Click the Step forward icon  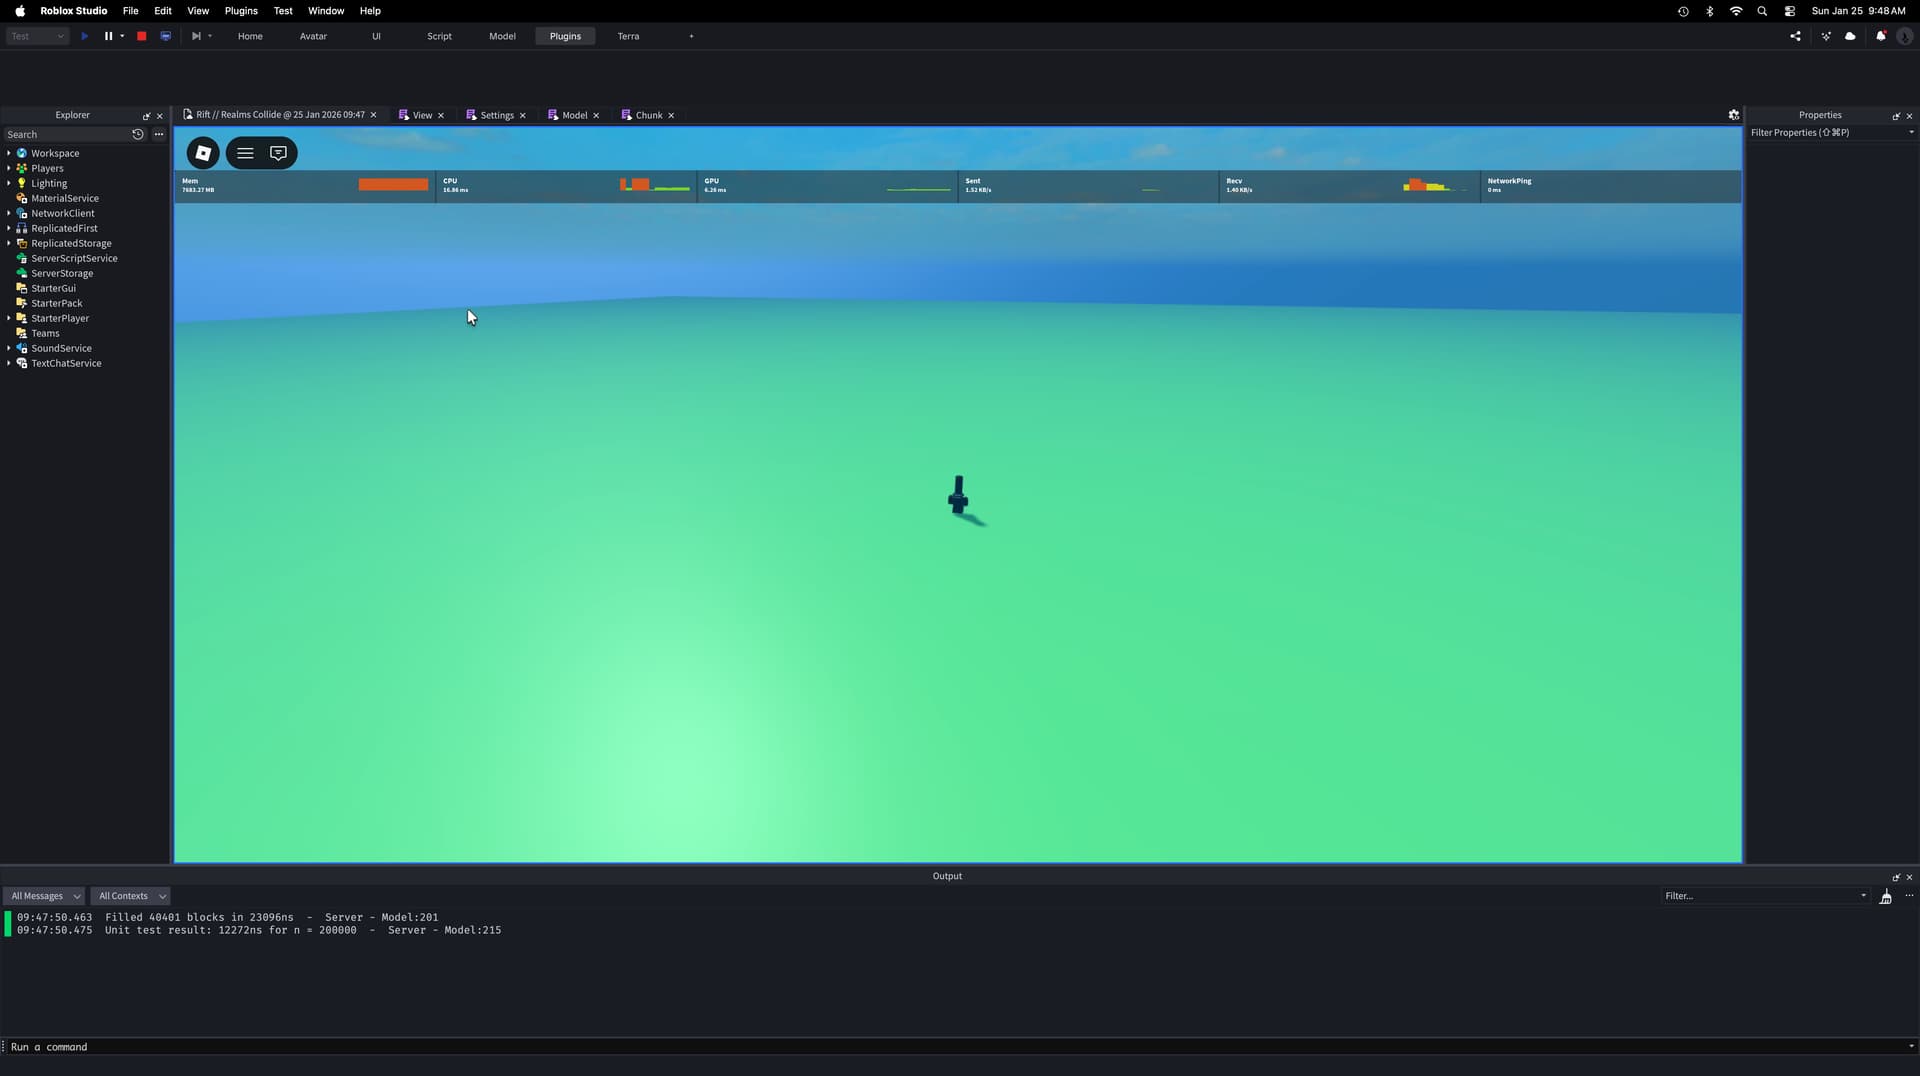196,36
